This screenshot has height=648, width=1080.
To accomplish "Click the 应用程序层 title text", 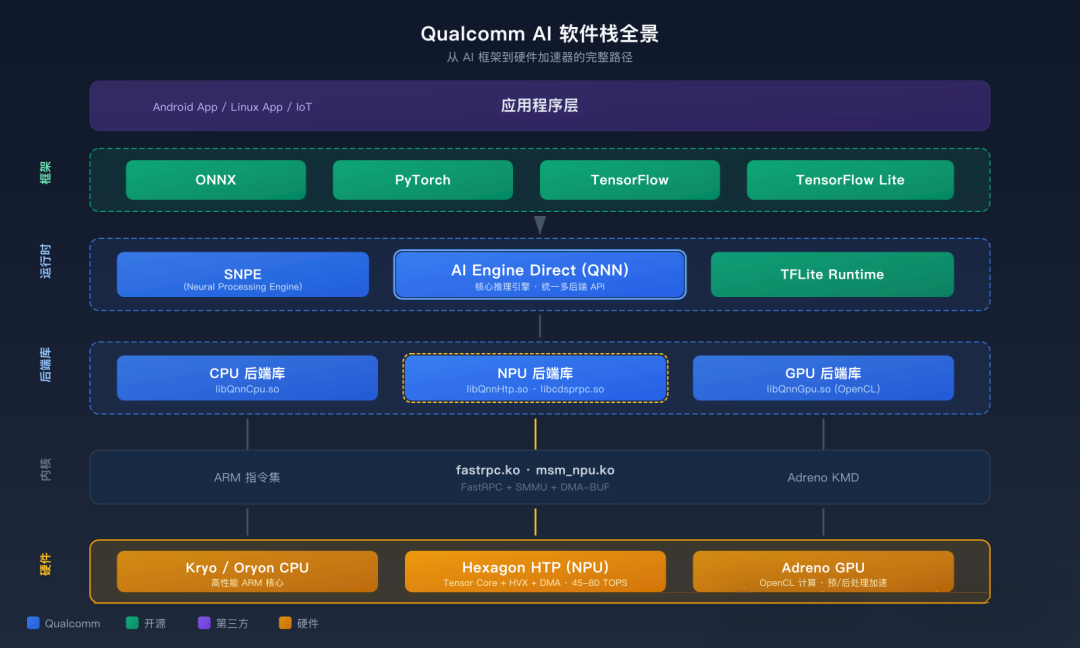I will (539, 105).
